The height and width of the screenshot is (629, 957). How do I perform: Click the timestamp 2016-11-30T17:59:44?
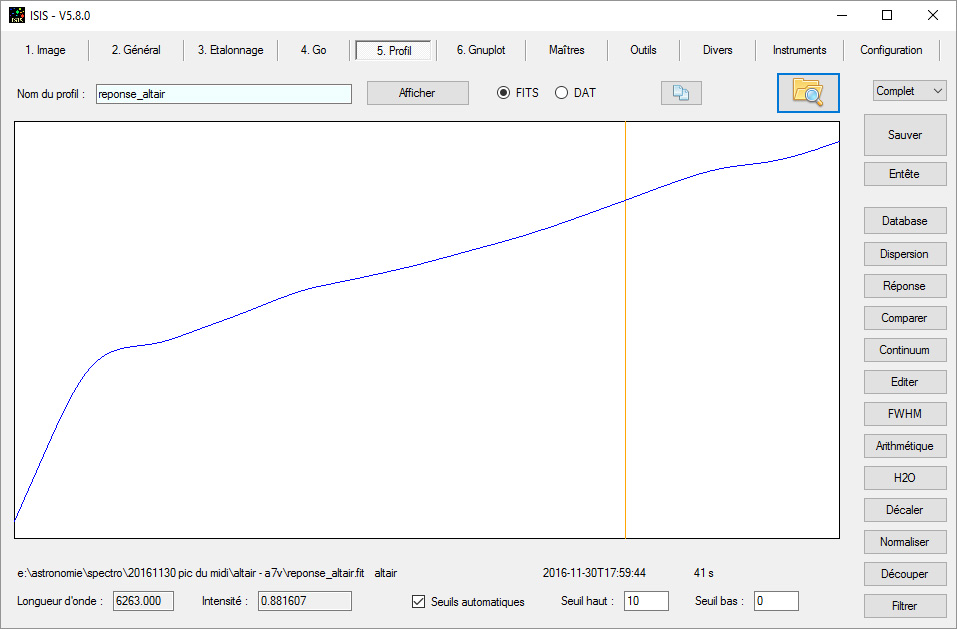pos(594,573)
